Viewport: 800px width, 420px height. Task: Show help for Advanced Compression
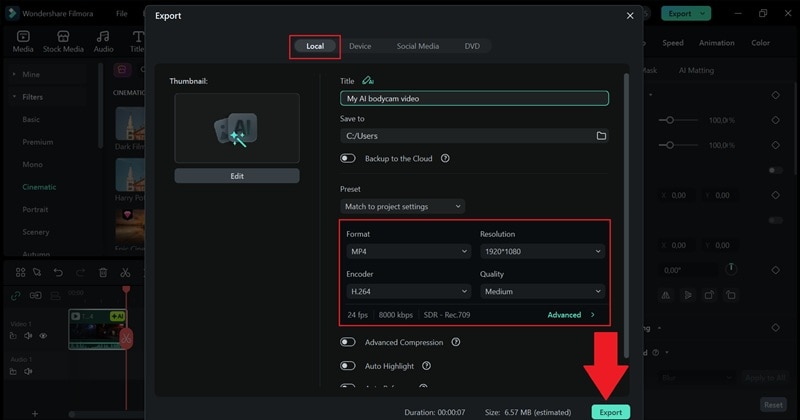coord(456,342)
